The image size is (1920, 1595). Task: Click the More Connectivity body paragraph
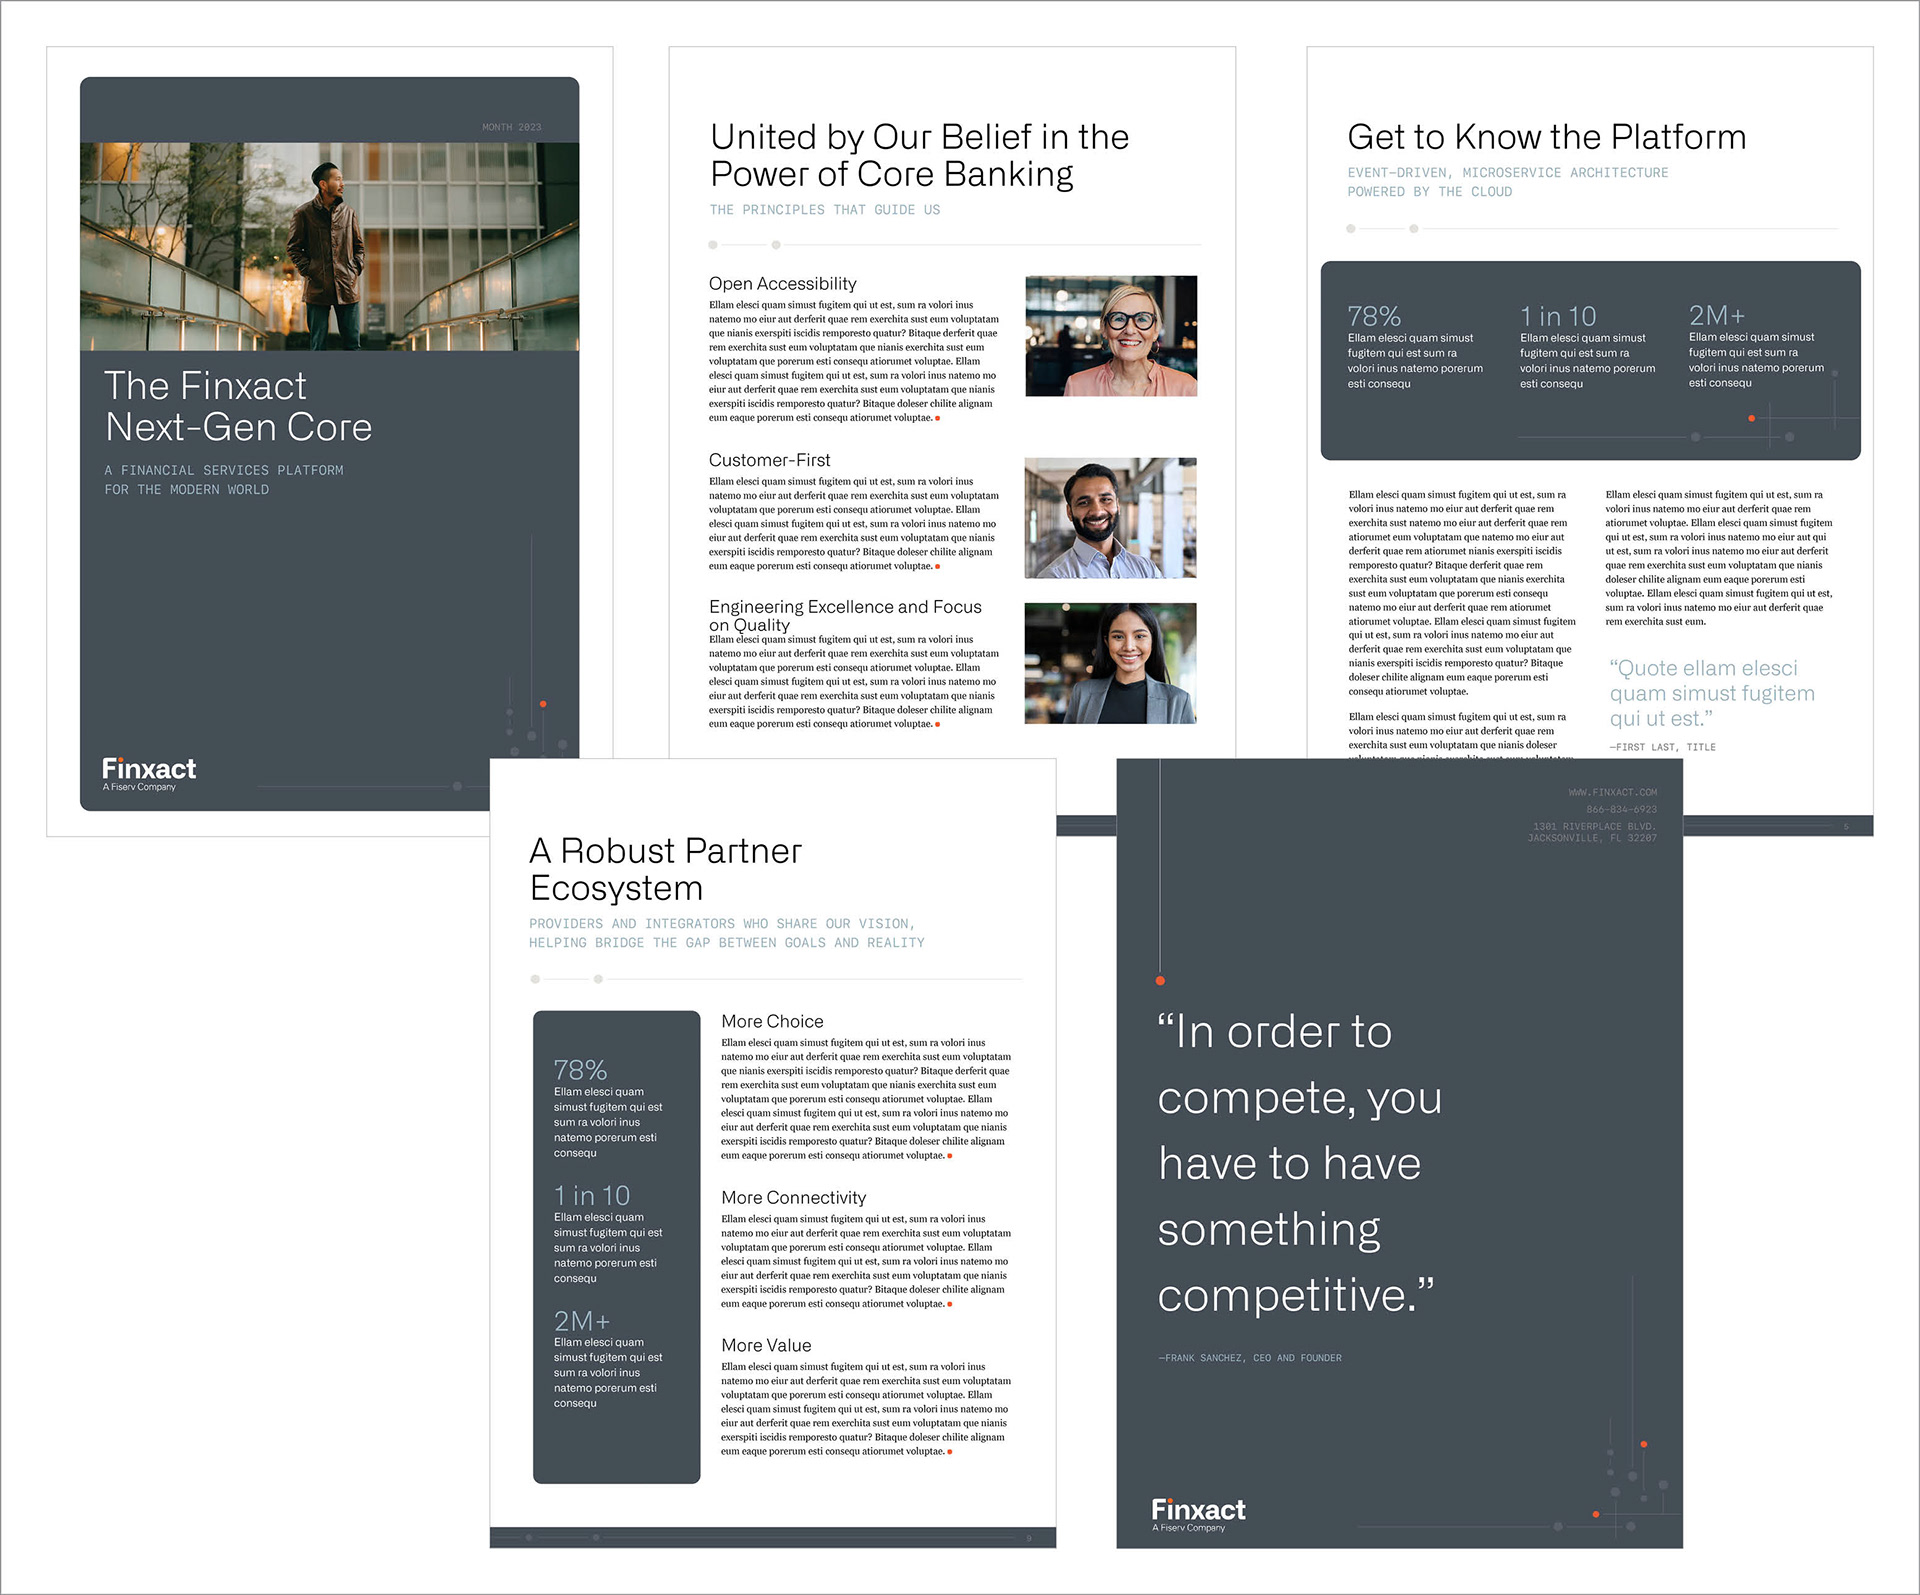pyautogui.click(x=866, y=1262)
